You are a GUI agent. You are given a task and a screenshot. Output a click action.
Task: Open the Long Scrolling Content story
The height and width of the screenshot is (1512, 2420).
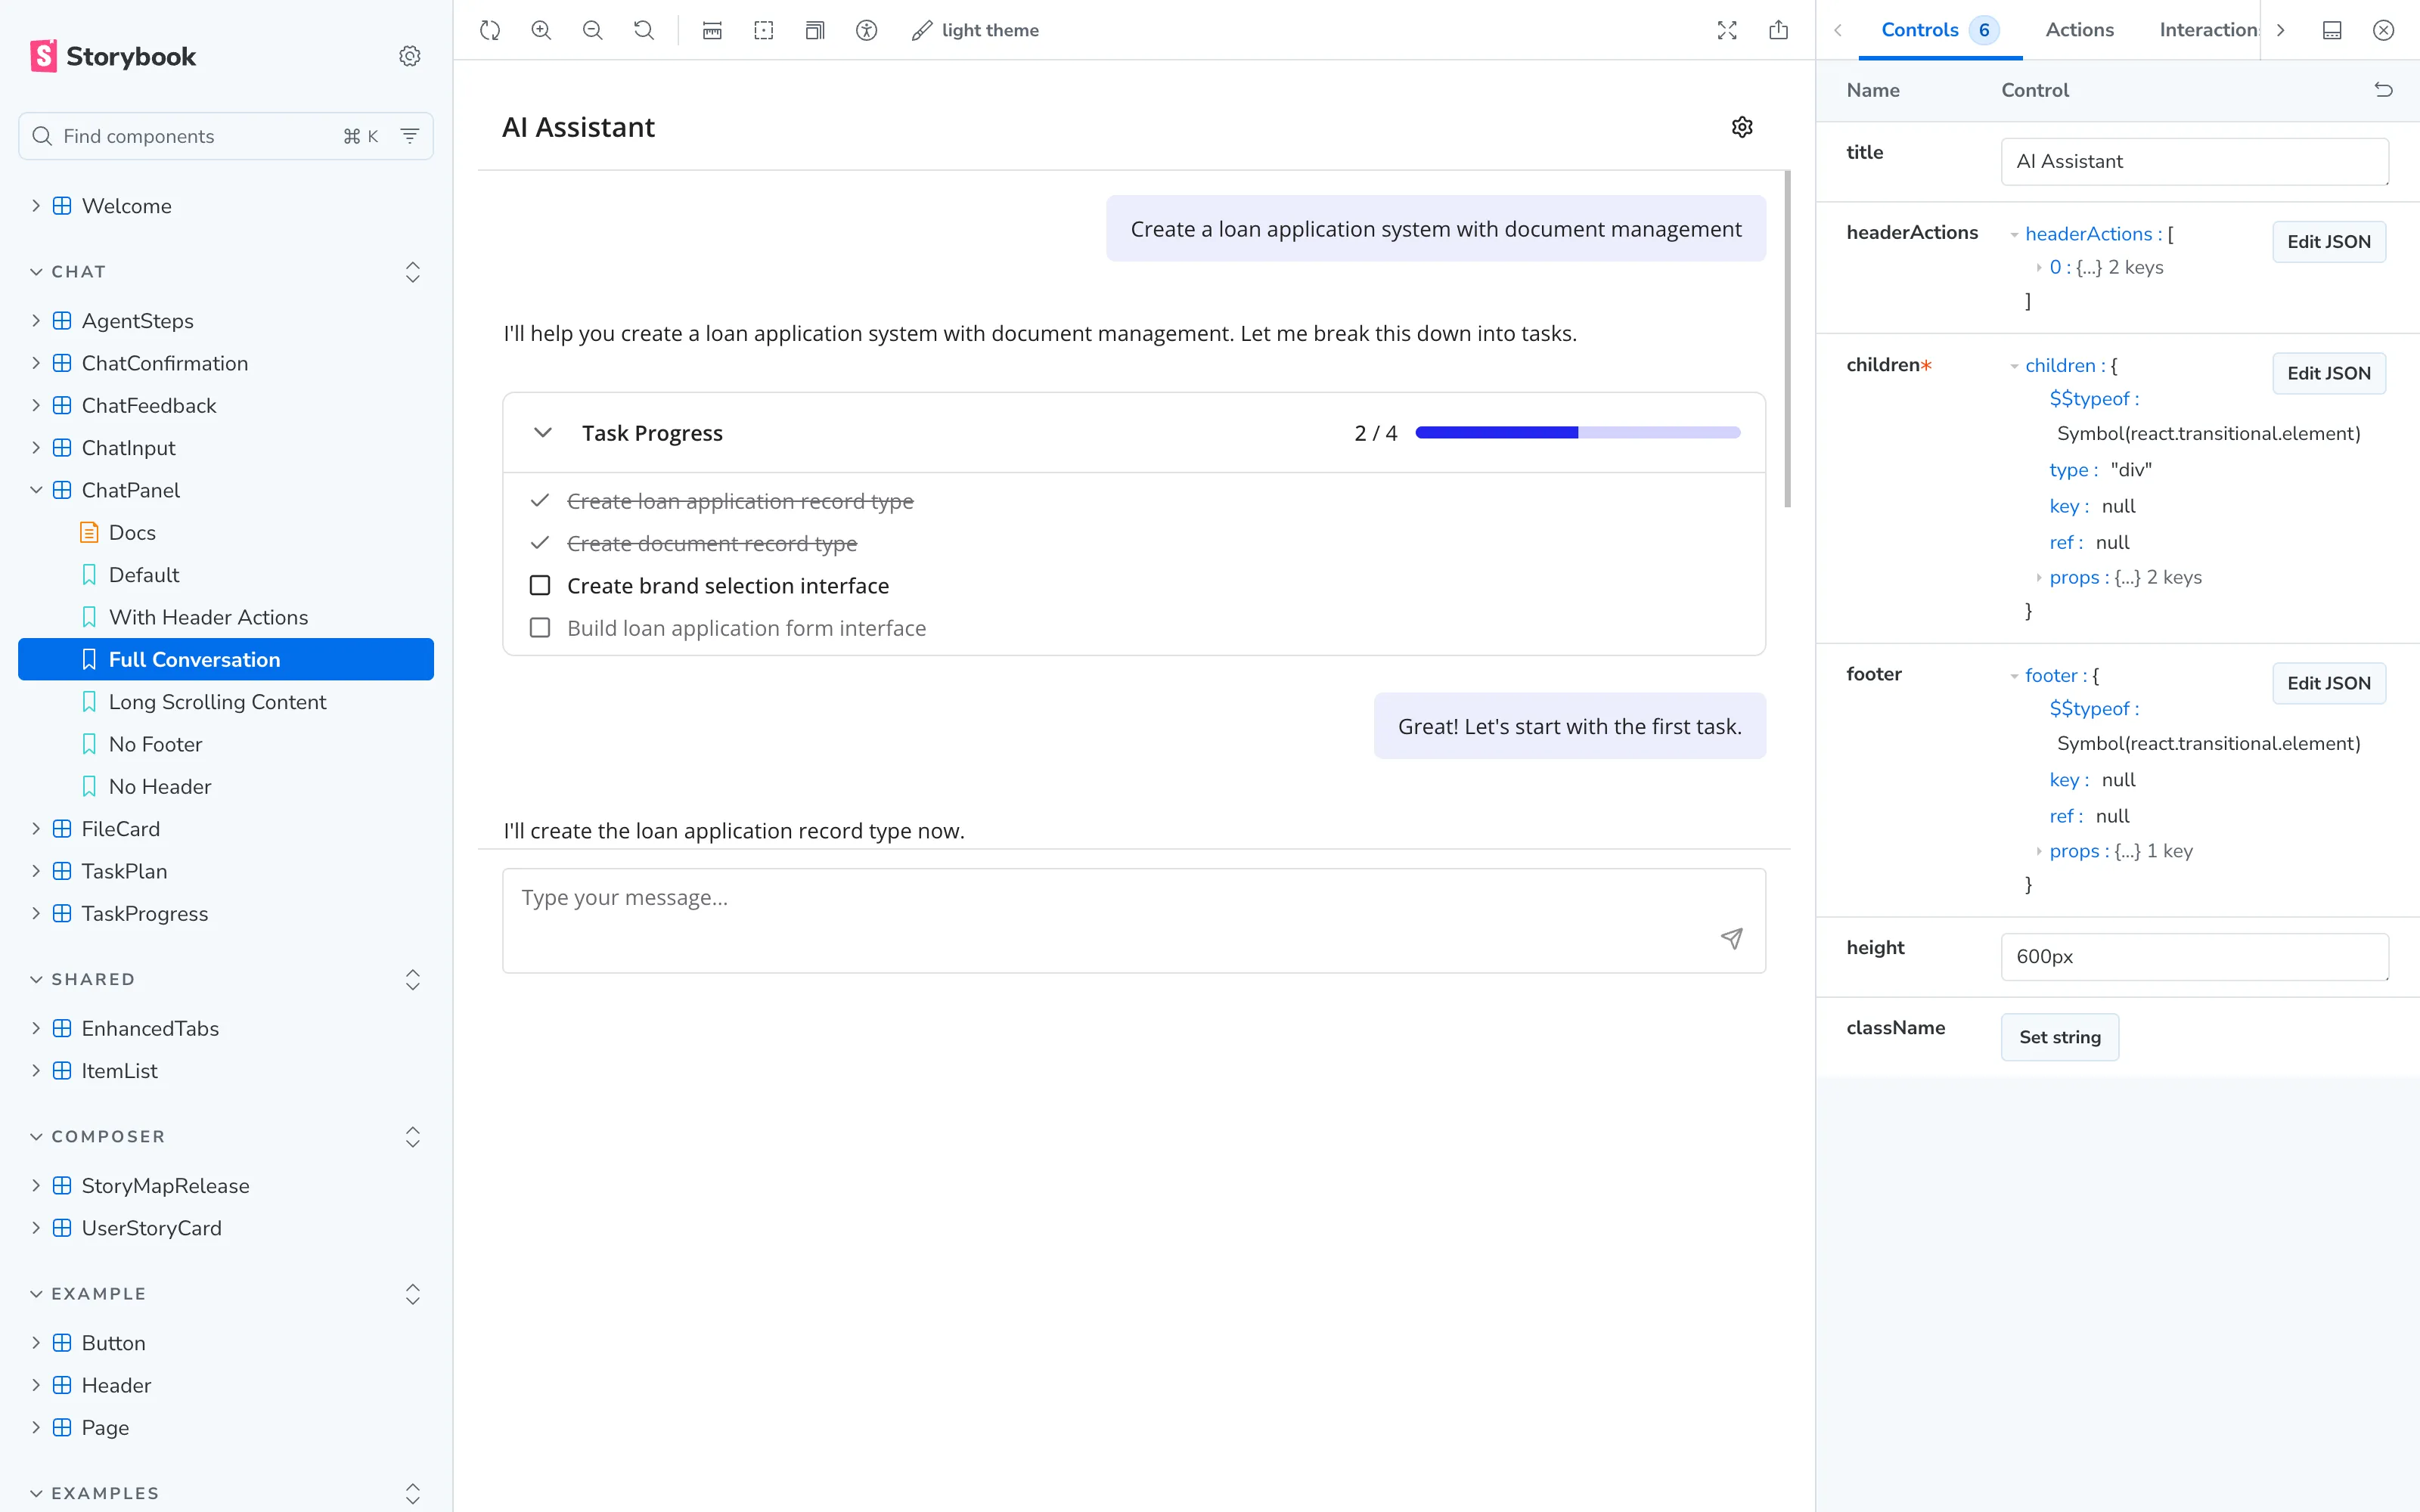tap(217, 702)
